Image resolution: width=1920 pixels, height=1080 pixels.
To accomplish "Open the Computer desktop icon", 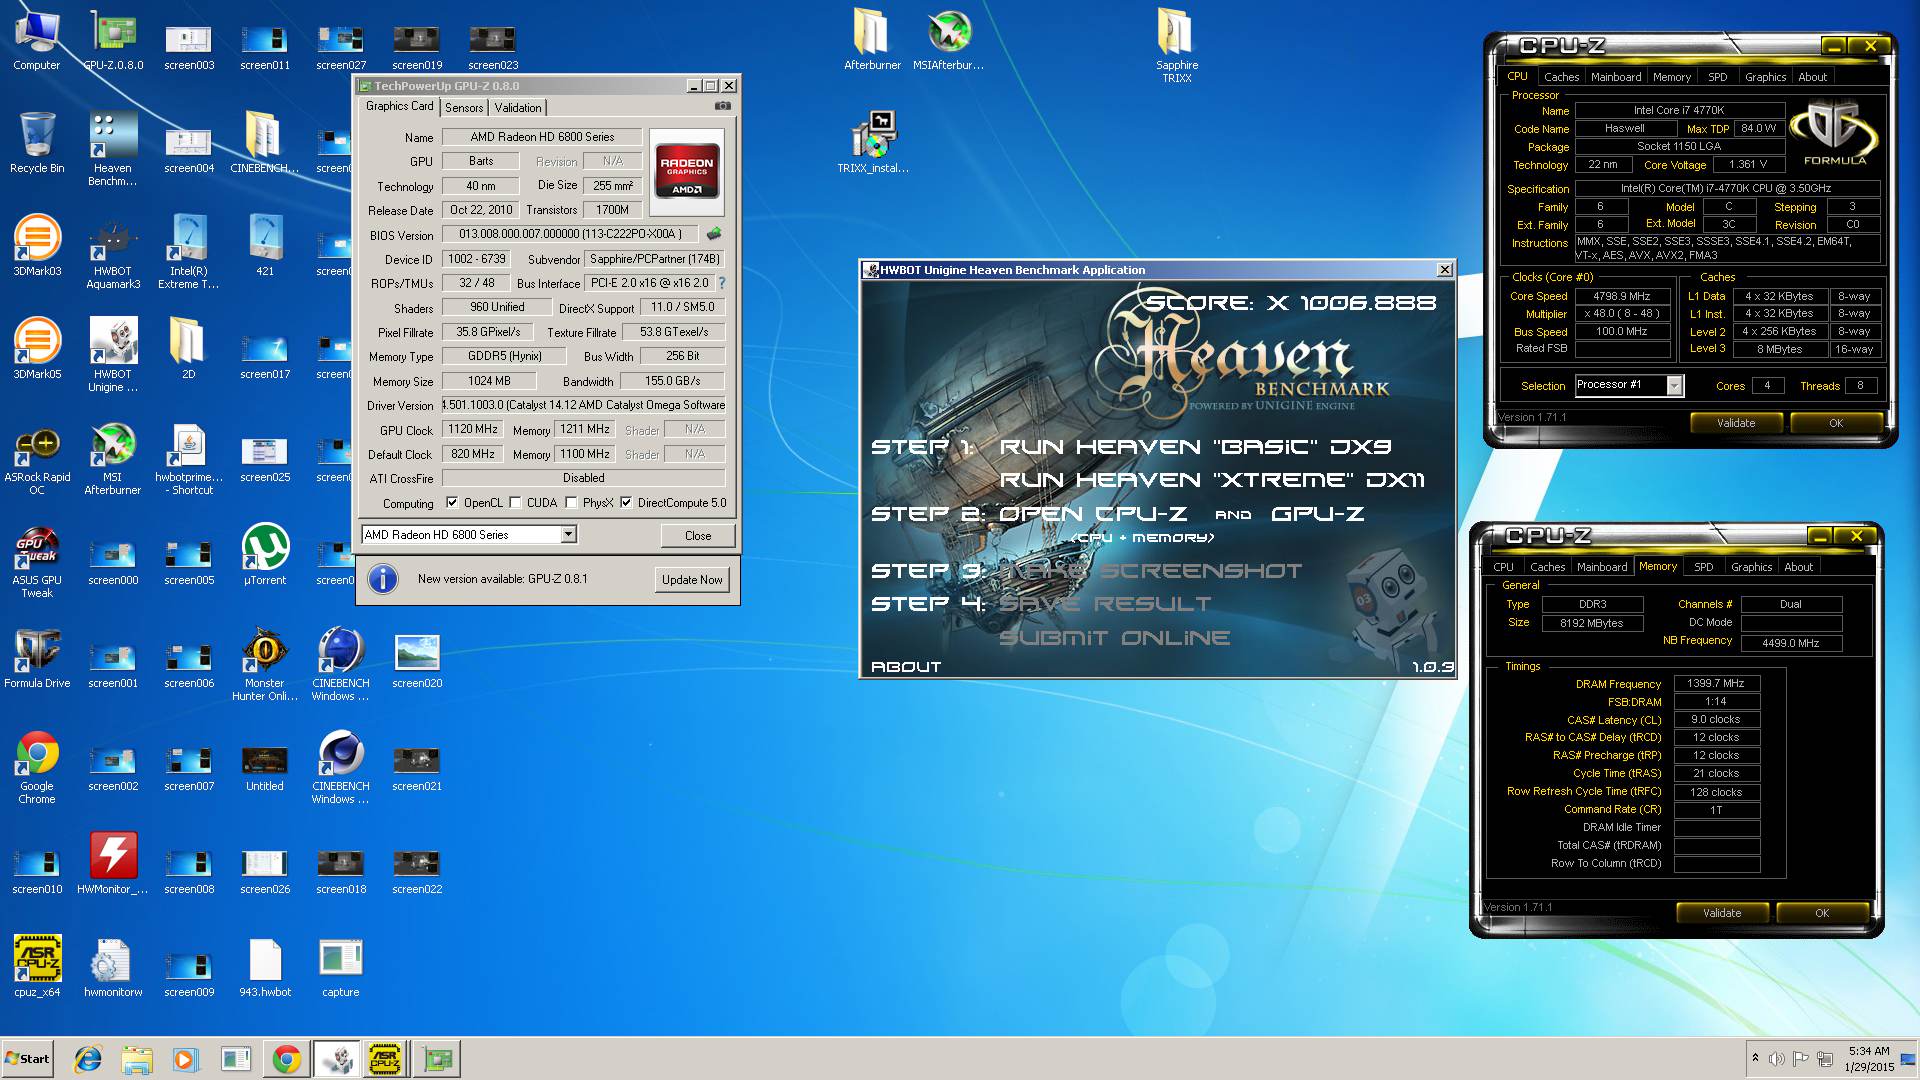I will [37, 40].
